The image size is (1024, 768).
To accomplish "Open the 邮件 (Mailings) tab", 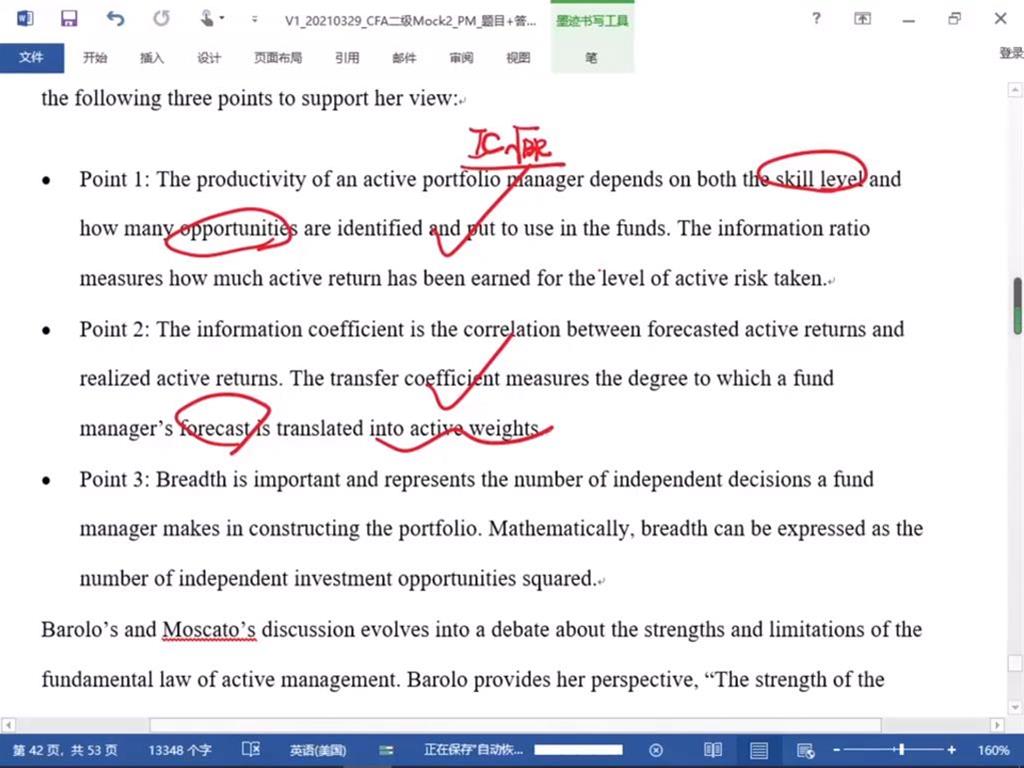I will pos(404,58).
